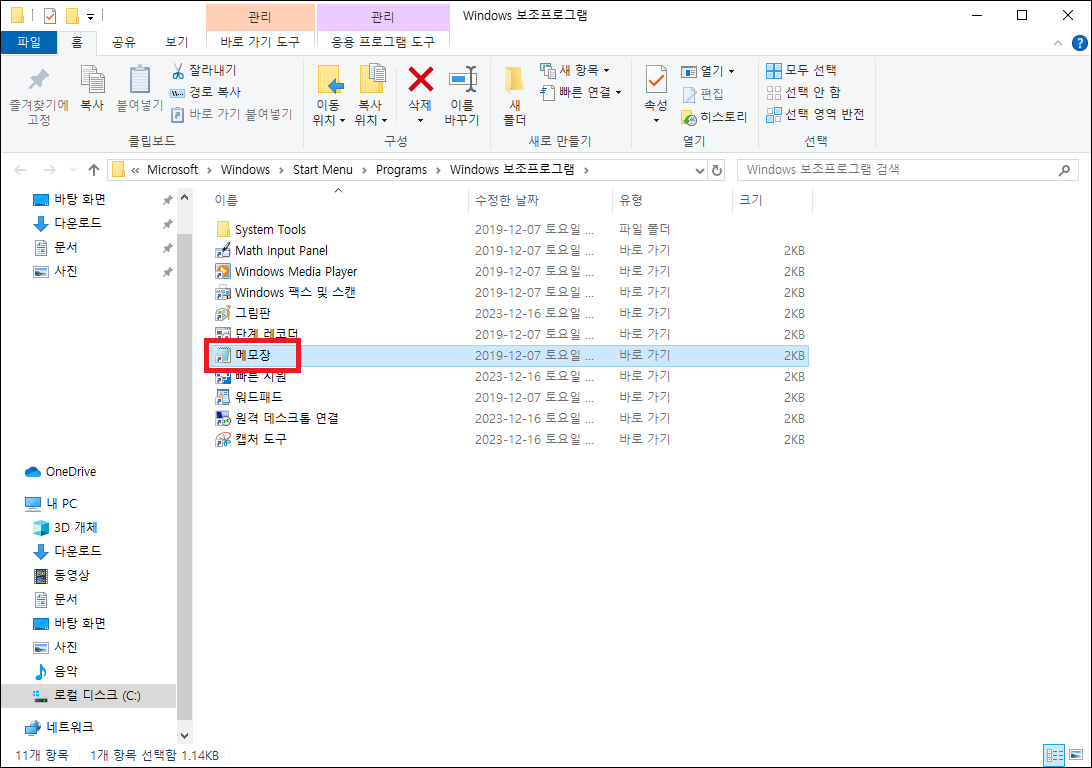Click Programs in the address breadcrumb

pos(401,170)
